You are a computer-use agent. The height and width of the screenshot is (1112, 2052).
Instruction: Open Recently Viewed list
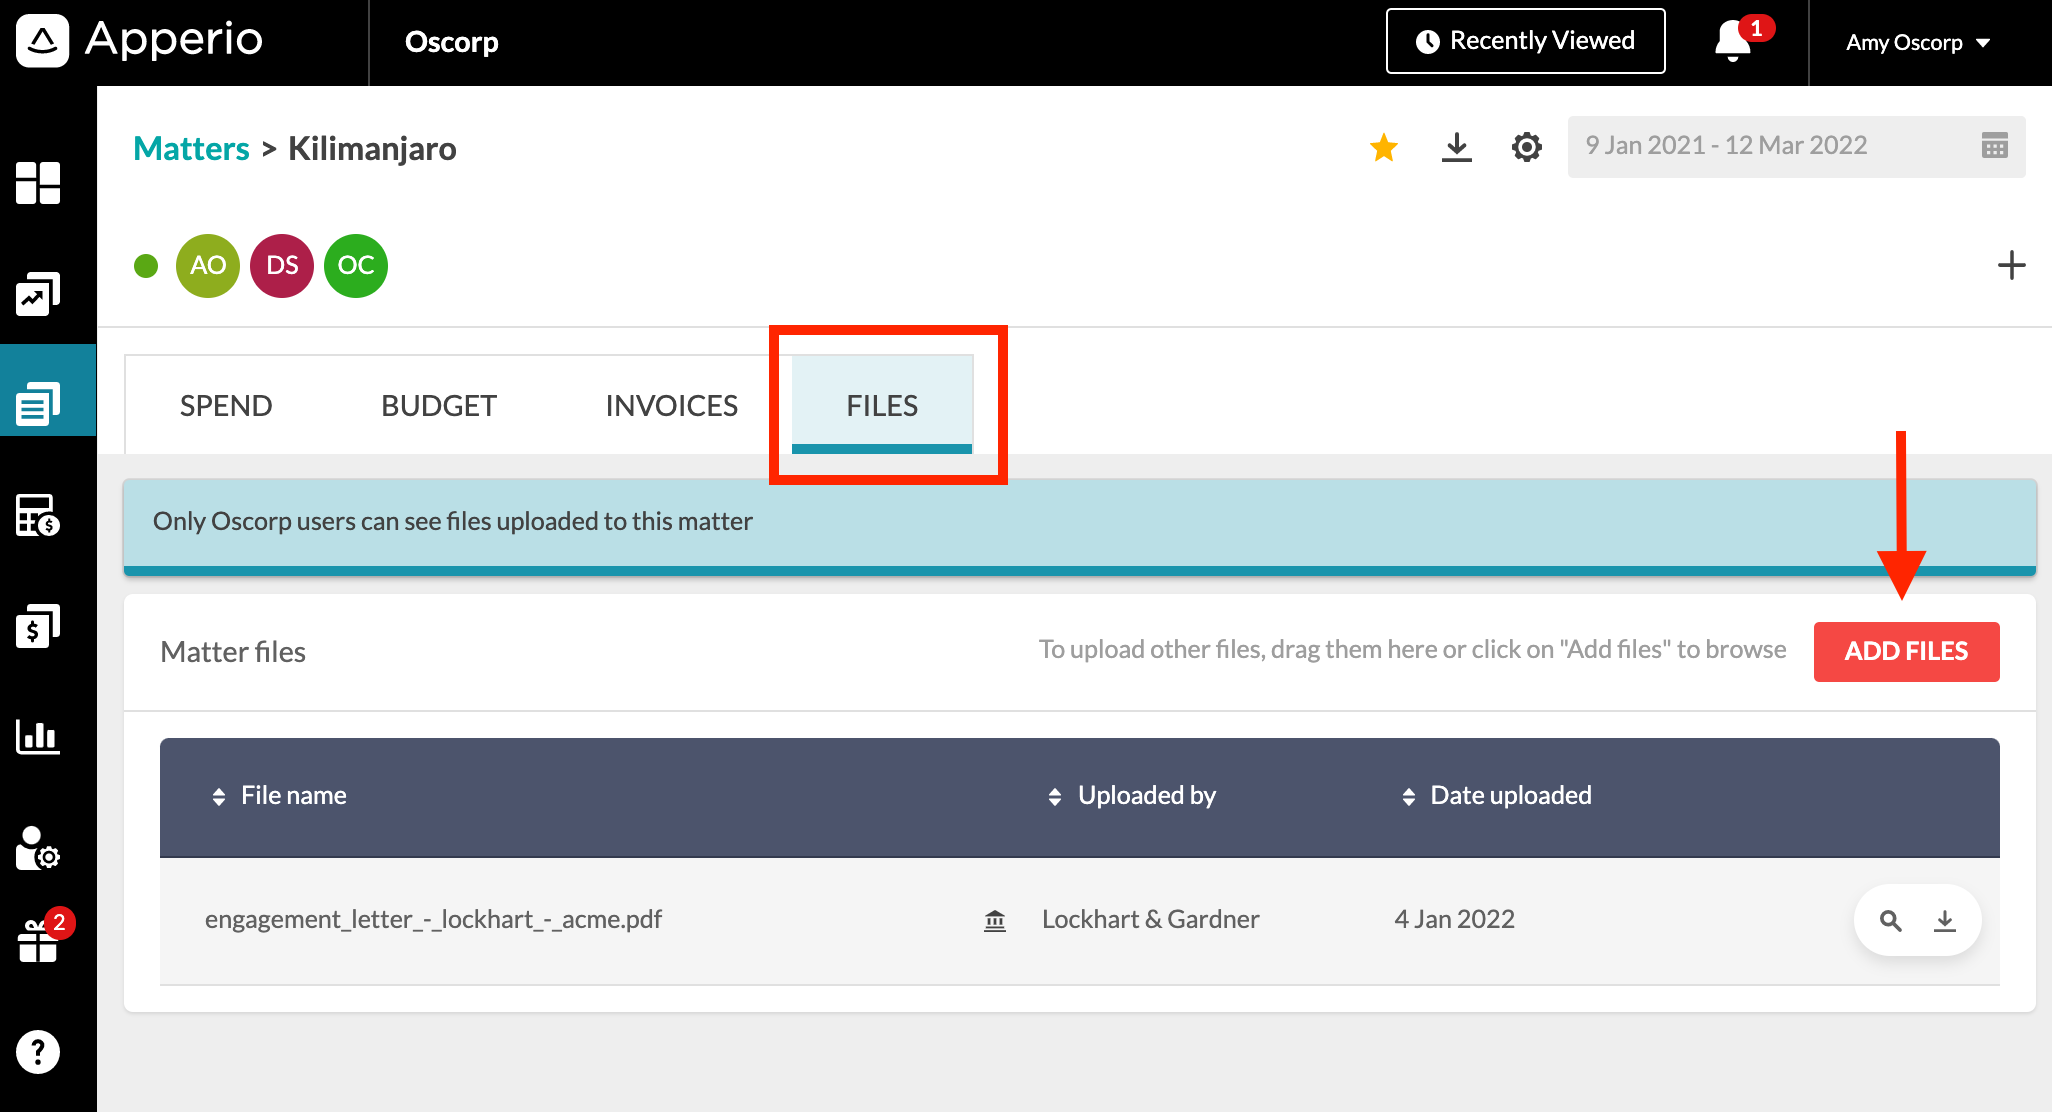pyautogui.click(x=1526, y=41)
